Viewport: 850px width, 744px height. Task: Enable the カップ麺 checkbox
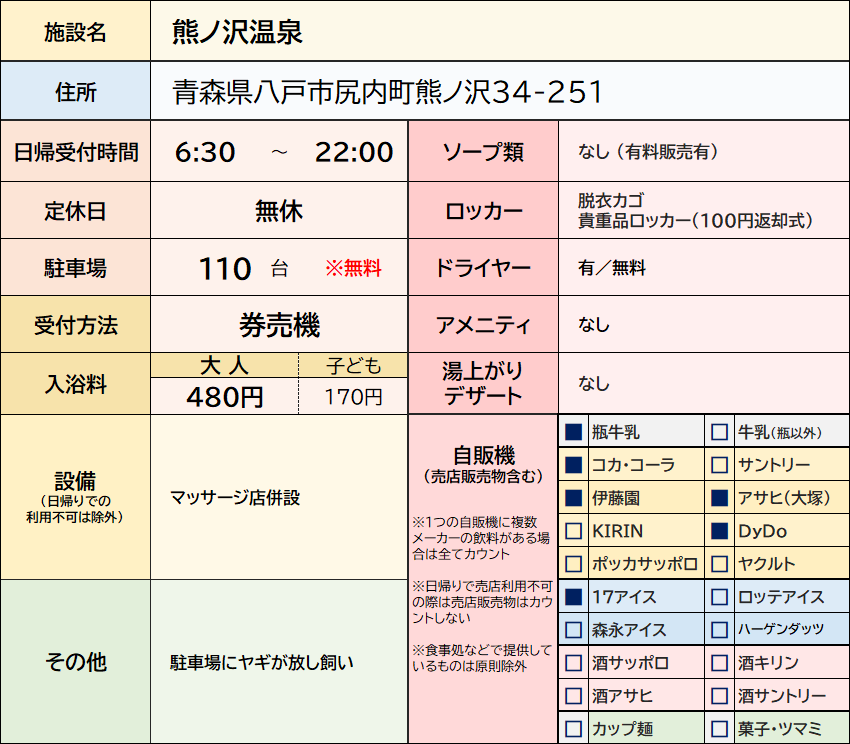pyautogui.click(x=573, y=728)
